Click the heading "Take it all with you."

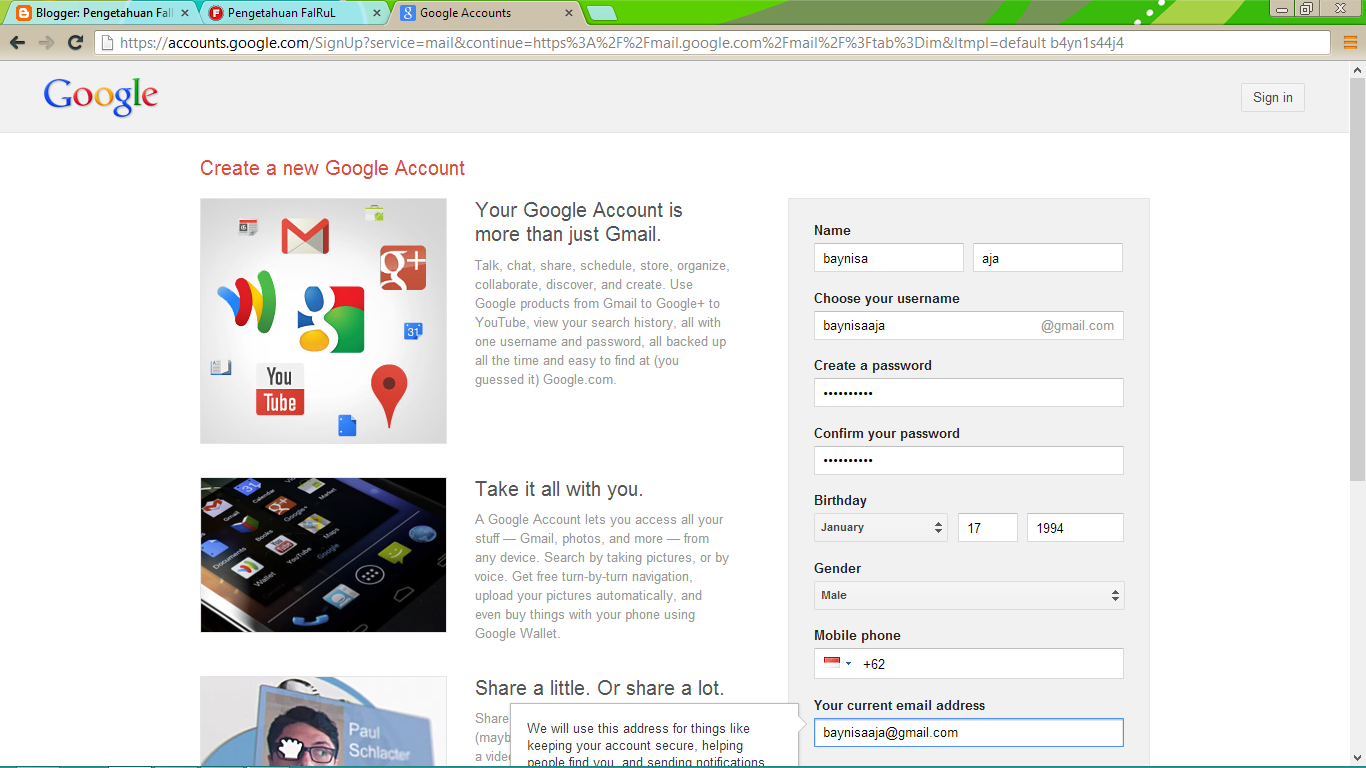[x=559, y=489]
